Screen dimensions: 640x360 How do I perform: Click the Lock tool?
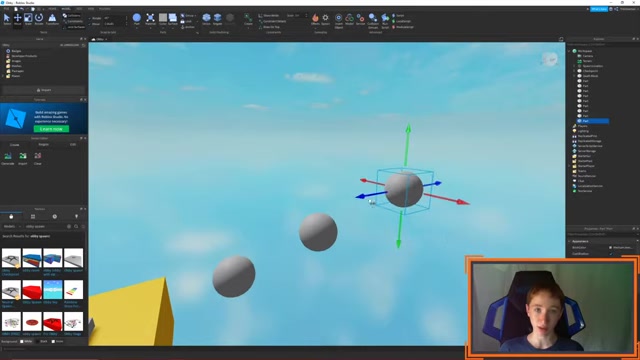pos(186,21)
